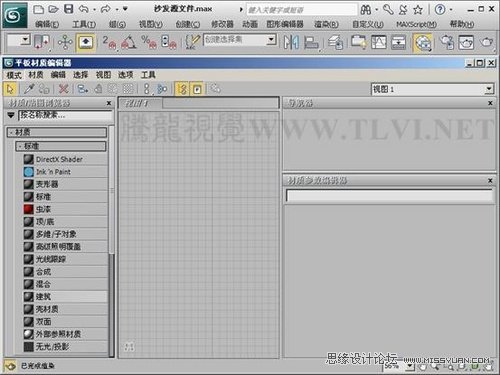This screenshot has height=375, width=500.
Task: Toggle the Parameter Editor panel button
Action: point(197,89)
